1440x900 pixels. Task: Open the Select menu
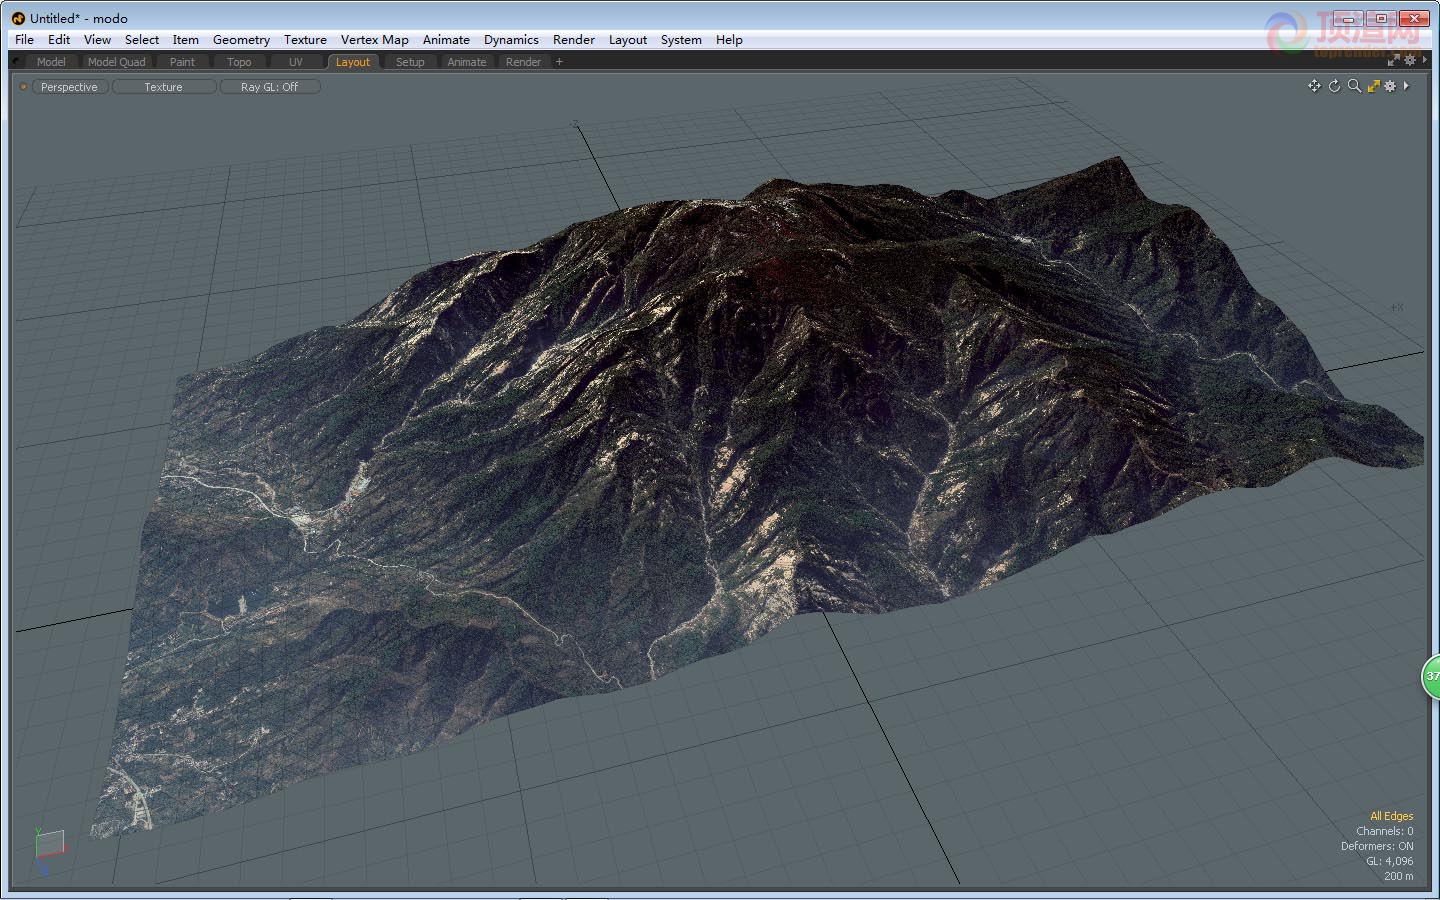(x=142, y=40)
